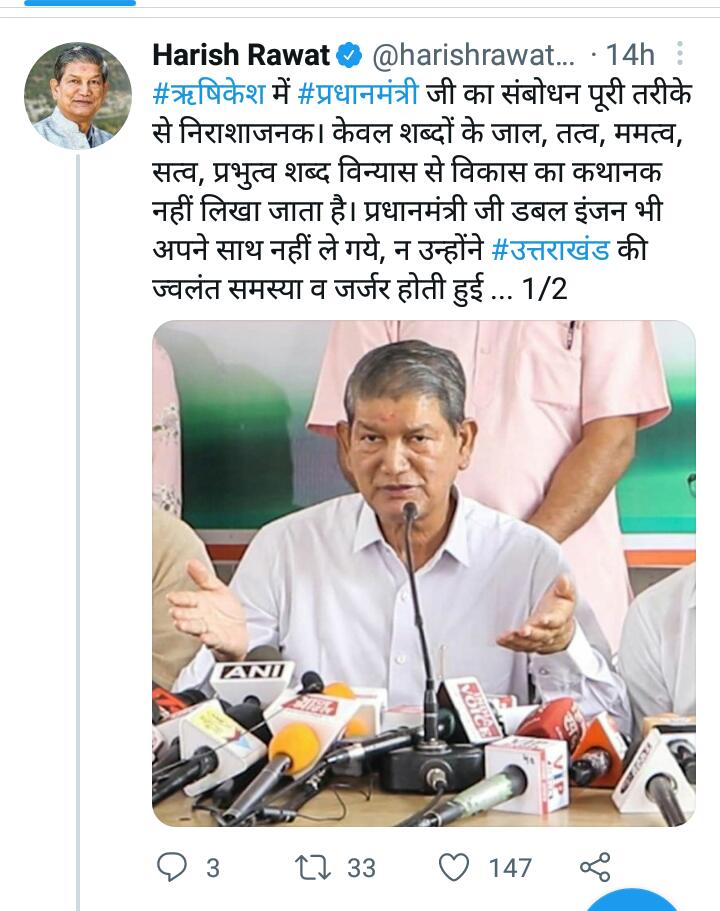Viewport: 720px width, 911px height.
Task: Click the retweet count 33
Action: 361,868
